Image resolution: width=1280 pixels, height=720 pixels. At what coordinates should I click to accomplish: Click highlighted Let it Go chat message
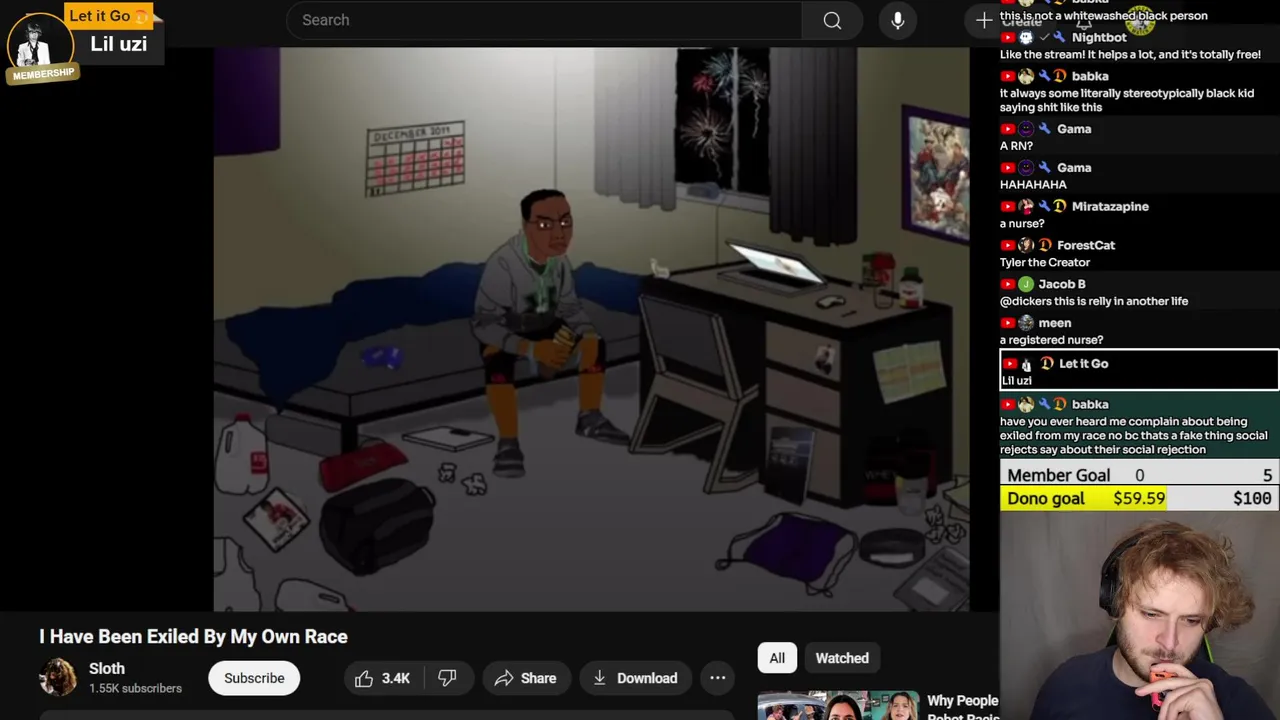[1139, 371]
